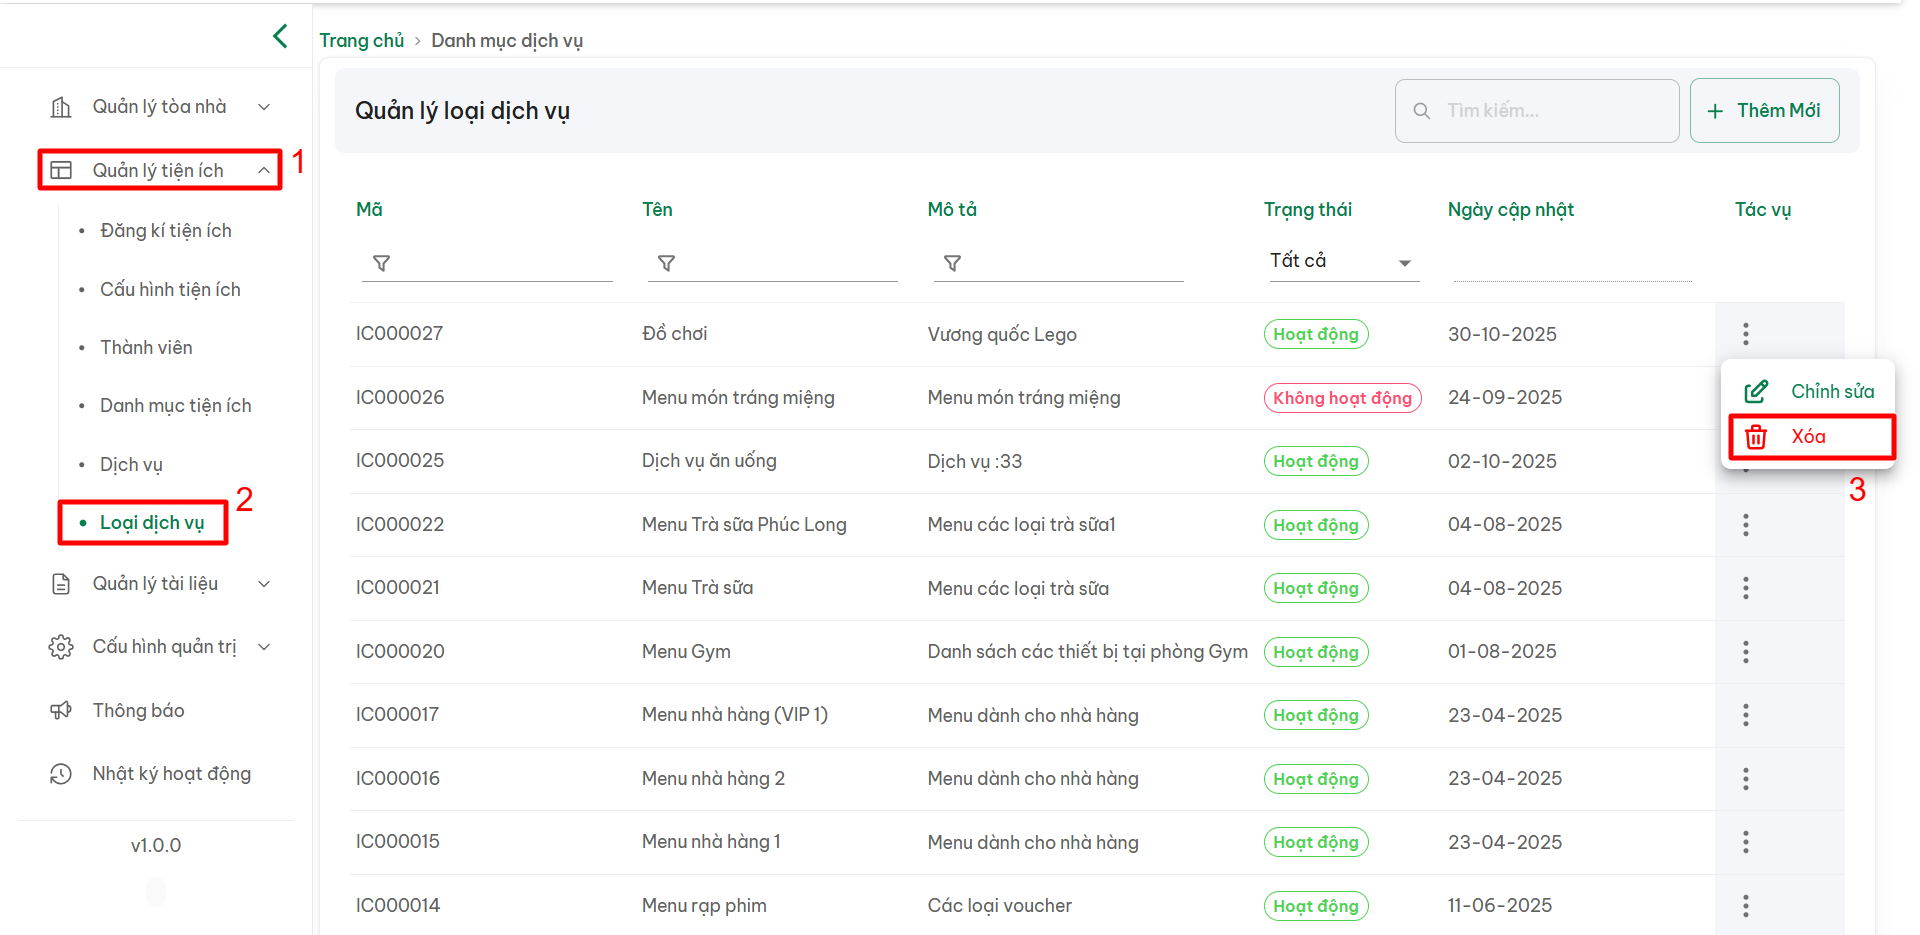Image resolution: width=1920 pixels, height=935 pixels.
Task: Collapse sidebar with the back arrow icon
Action: coord(280,37)
